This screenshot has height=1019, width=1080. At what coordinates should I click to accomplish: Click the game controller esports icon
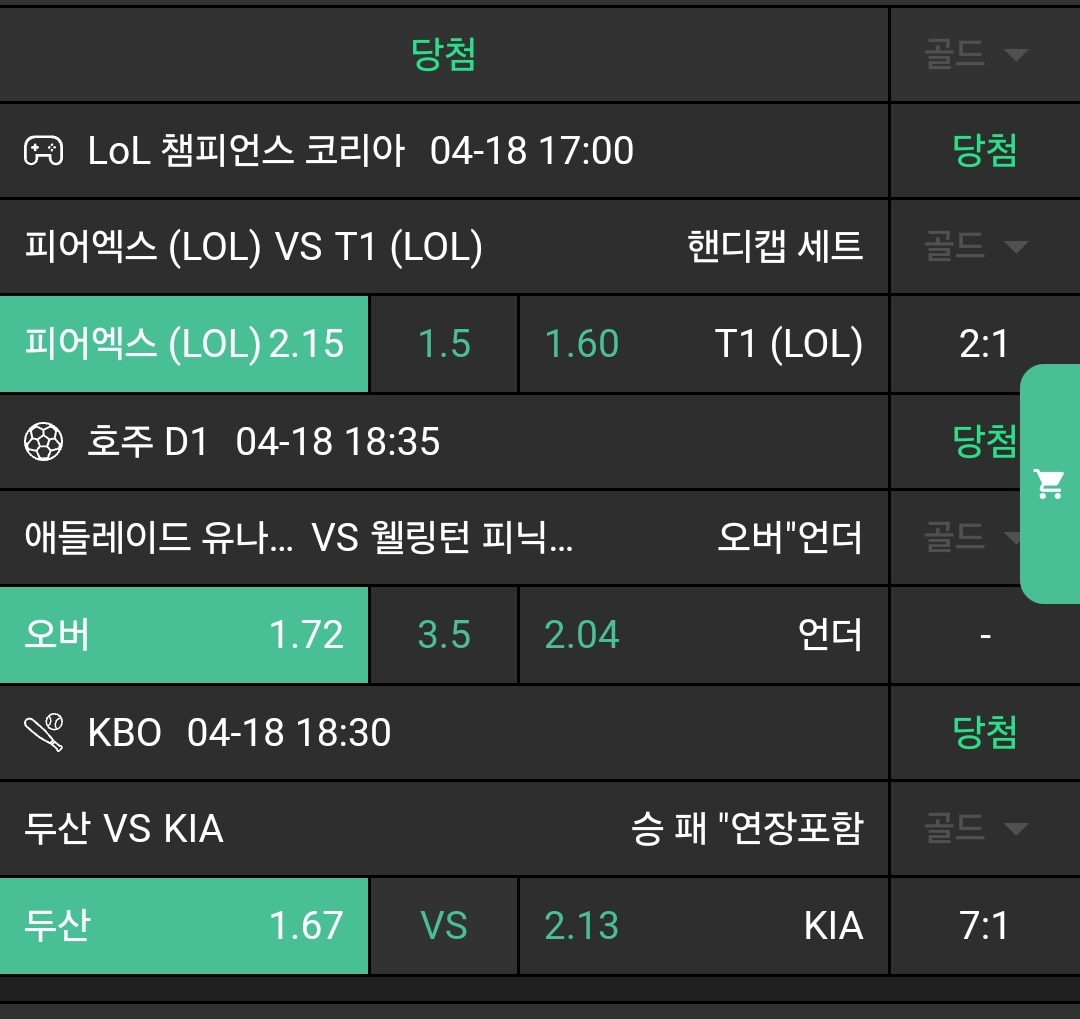coord(43,152)
